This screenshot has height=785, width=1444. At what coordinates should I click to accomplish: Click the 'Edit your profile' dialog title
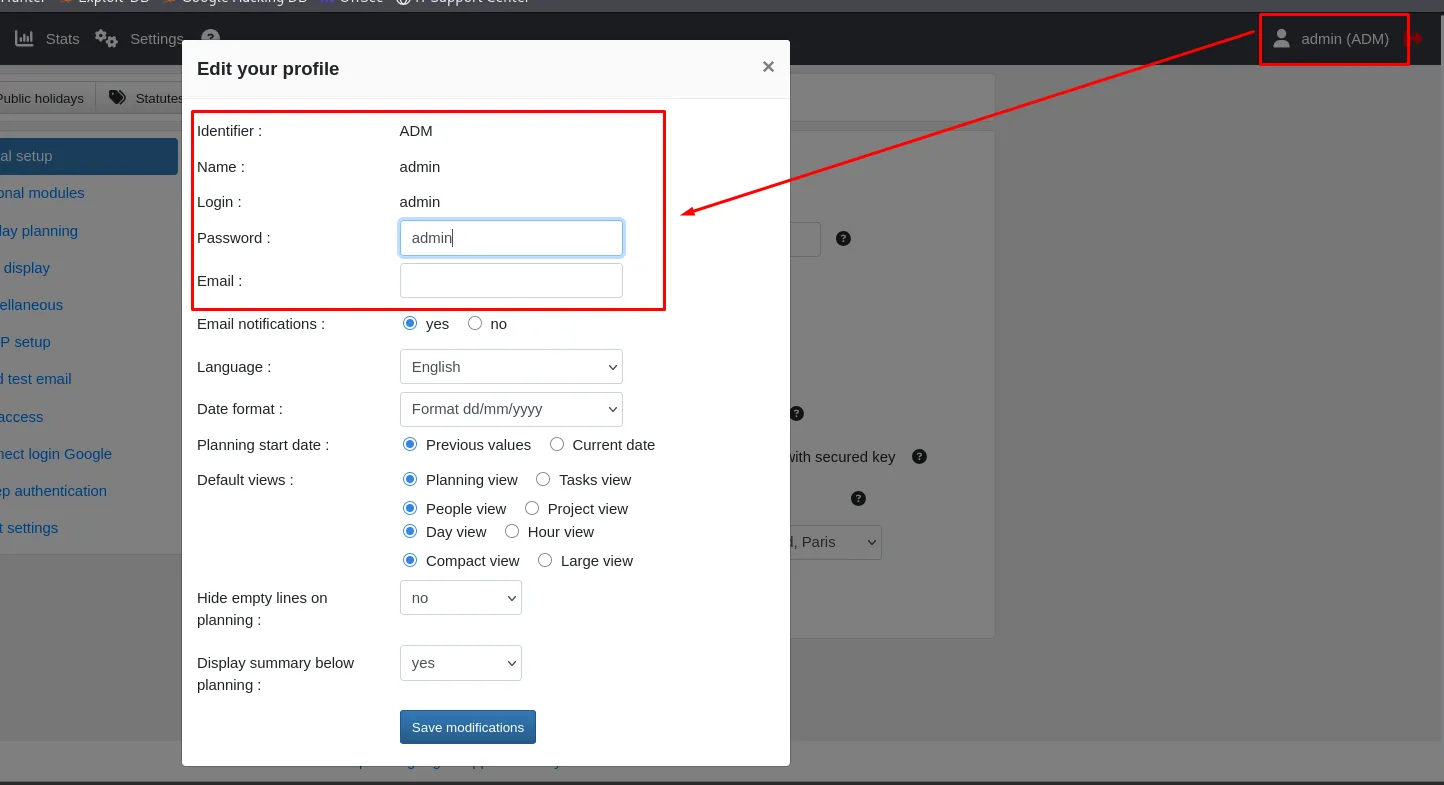[x=268, y=69]
